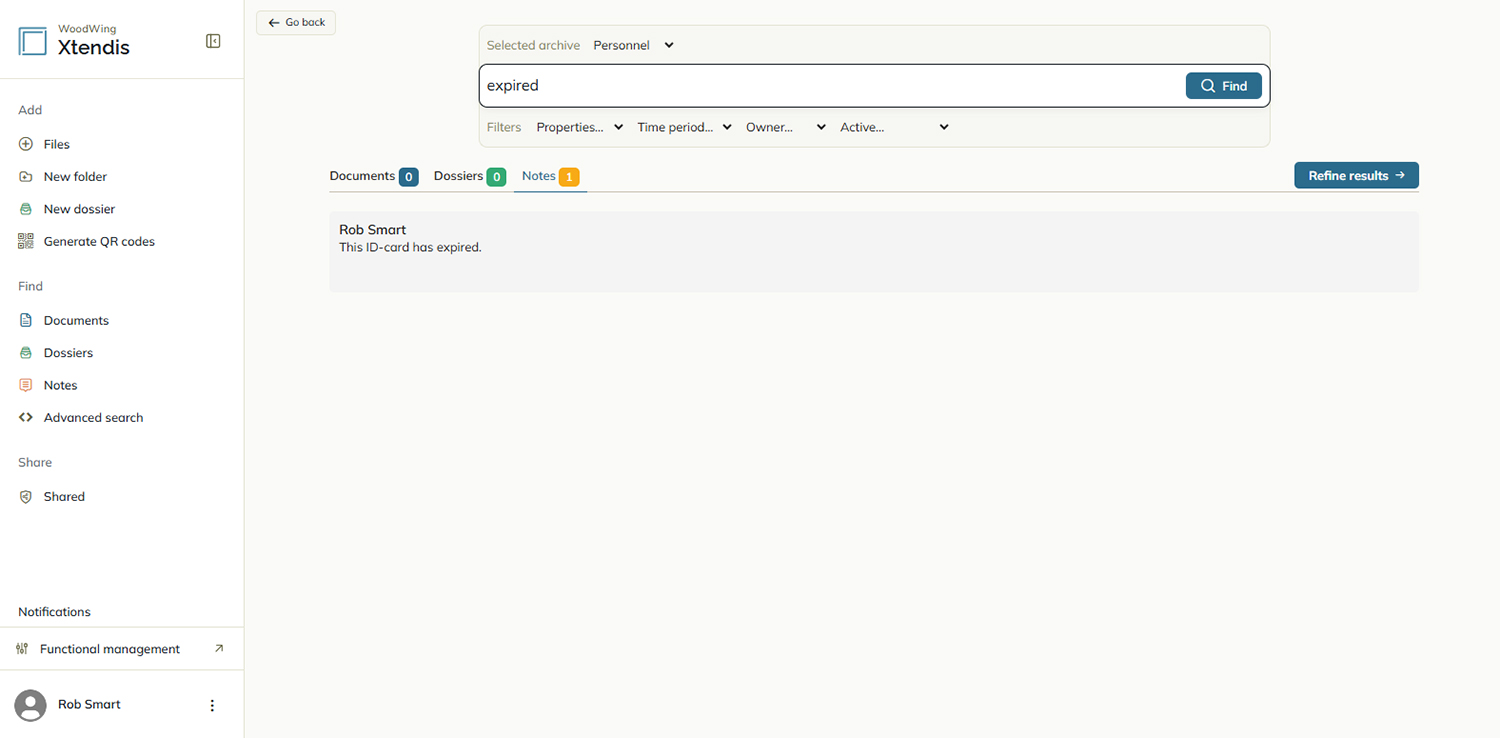Click the Files plus icon
Screen dimensions: 1500x738
point(26,144)
